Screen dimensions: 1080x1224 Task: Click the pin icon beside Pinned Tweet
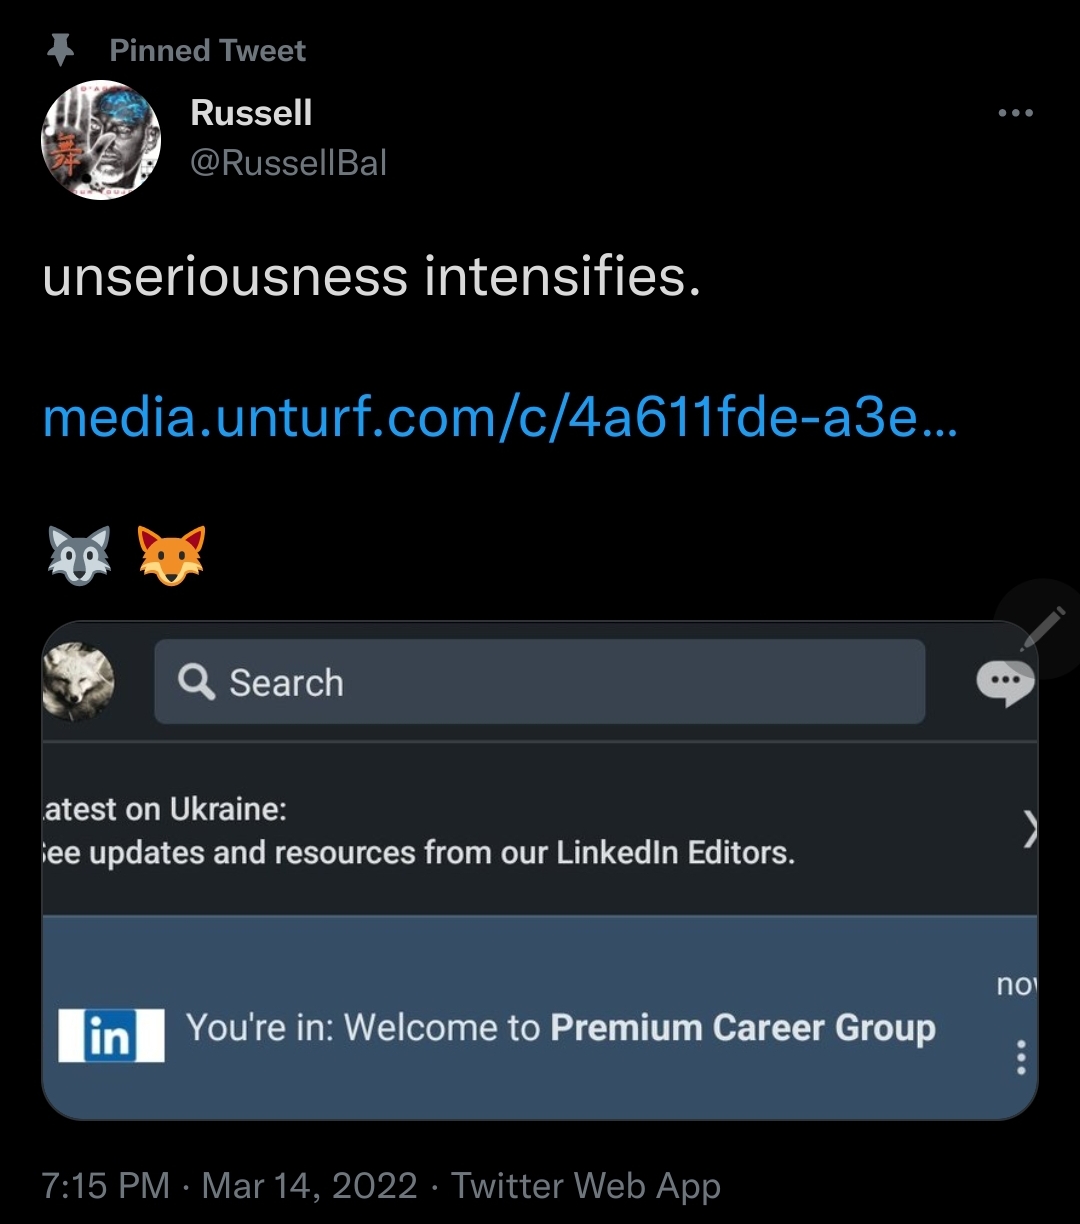pyautogui.click(x=61, y=50)
